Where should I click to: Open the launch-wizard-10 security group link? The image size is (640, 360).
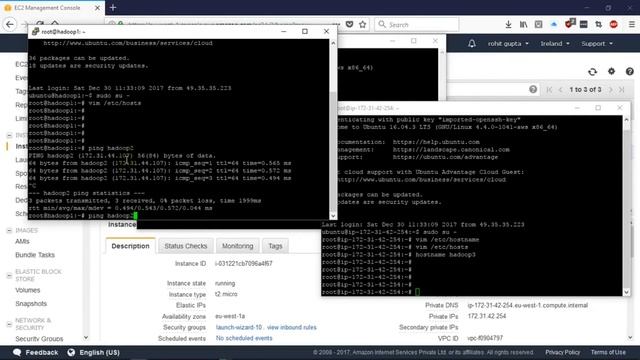coord(239,327)
